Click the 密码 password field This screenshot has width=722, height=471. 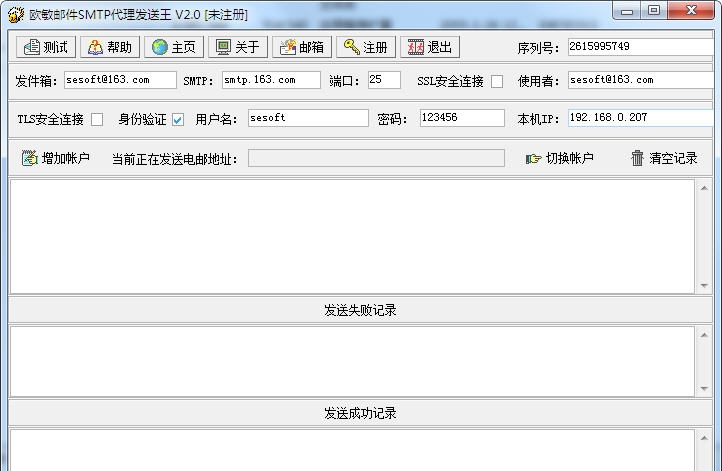(x=462, y=118)
